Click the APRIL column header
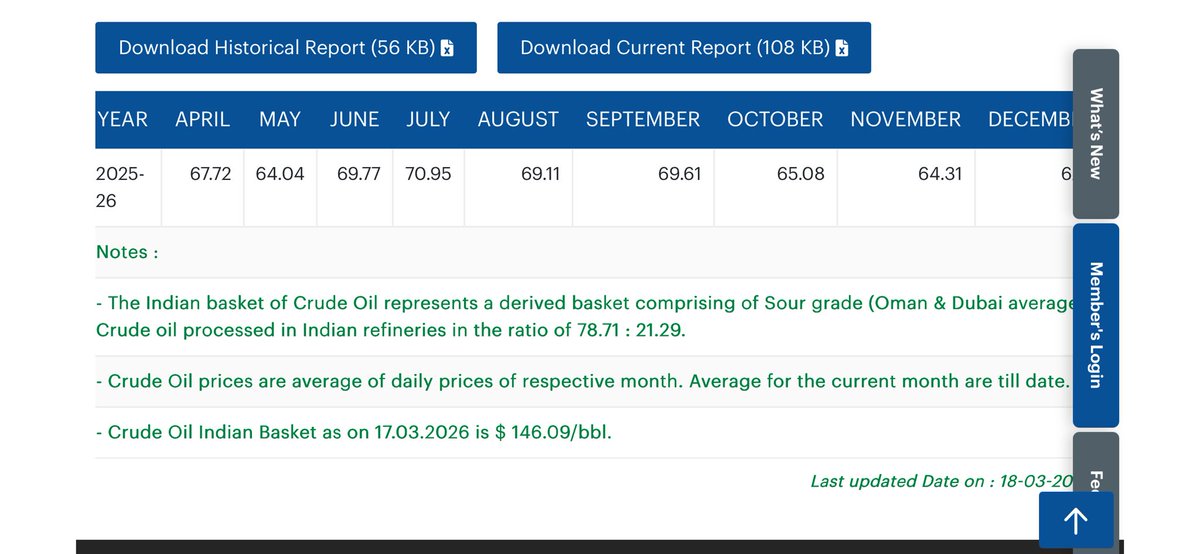 click(202, 120)
